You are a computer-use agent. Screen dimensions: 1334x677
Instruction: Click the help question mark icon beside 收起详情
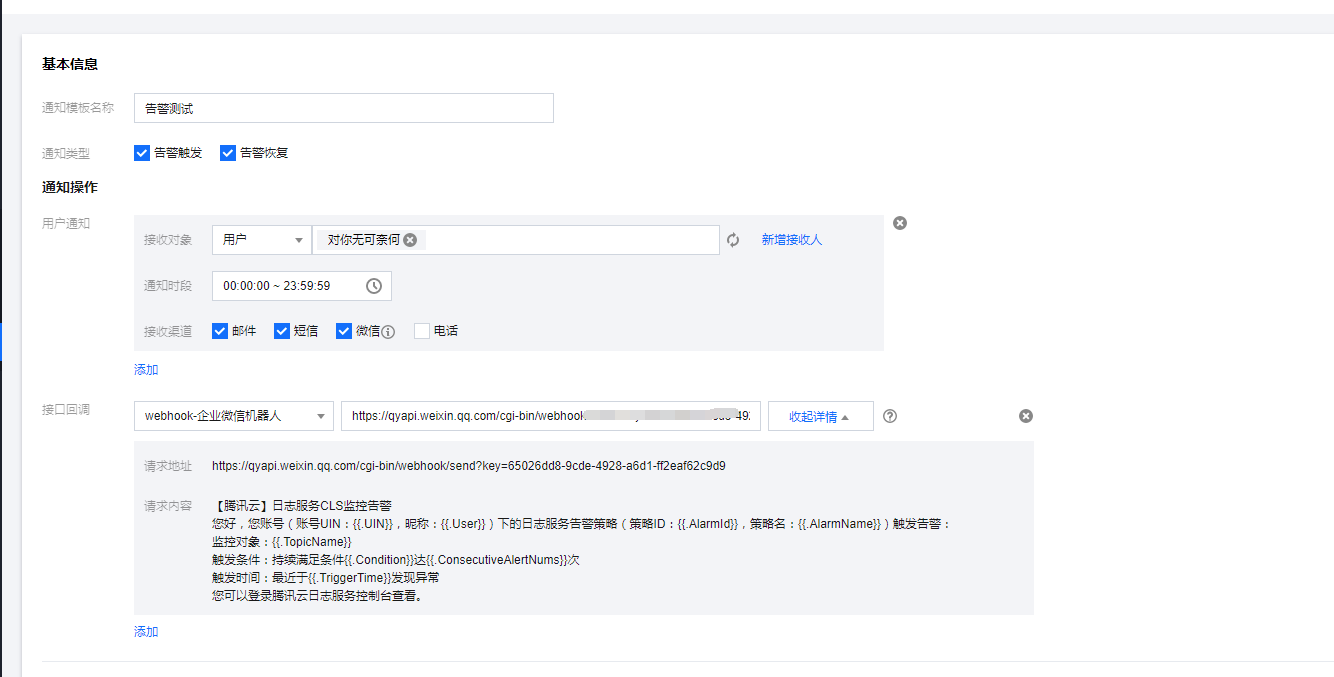click(x=890, y=416)
